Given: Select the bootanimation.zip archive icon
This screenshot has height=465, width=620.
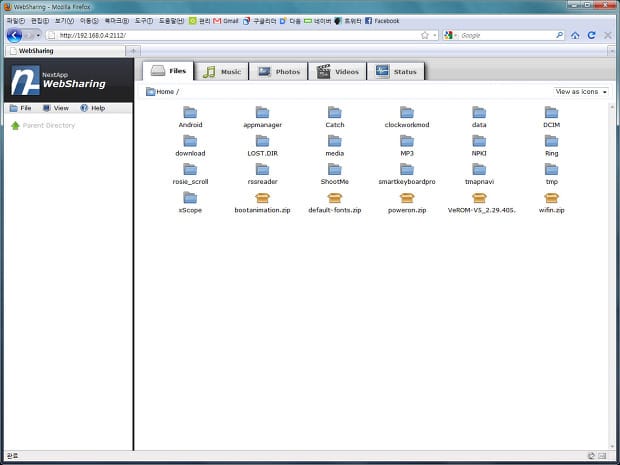Looking at the screenshot, I should point(262,198).
